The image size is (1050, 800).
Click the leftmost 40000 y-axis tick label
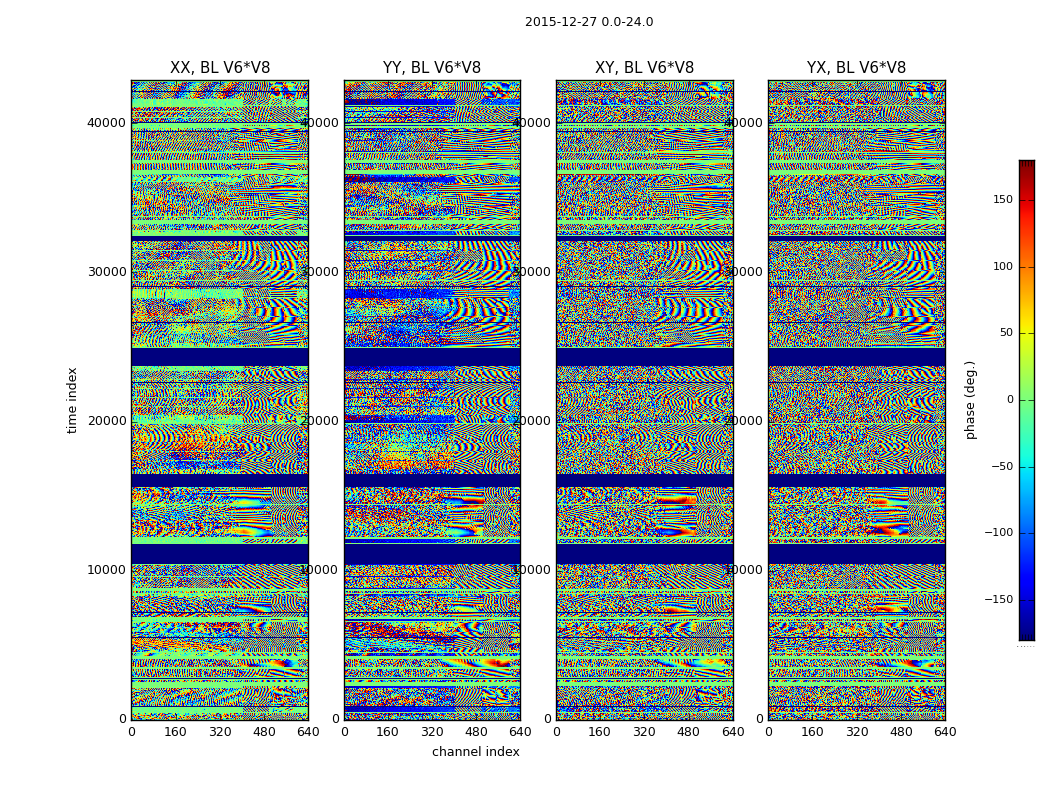[107, 123]
